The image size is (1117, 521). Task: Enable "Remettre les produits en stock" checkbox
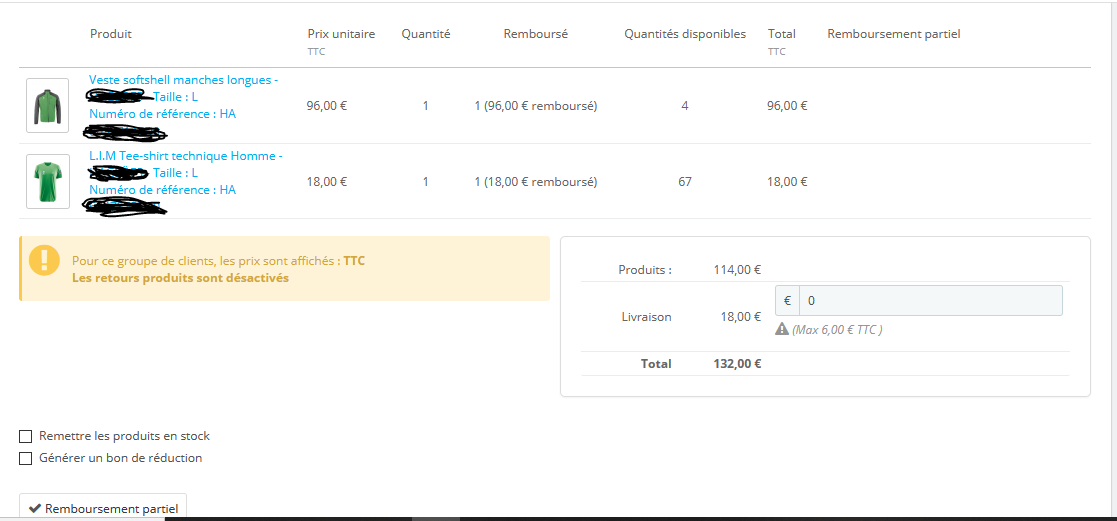coord(25,436)
